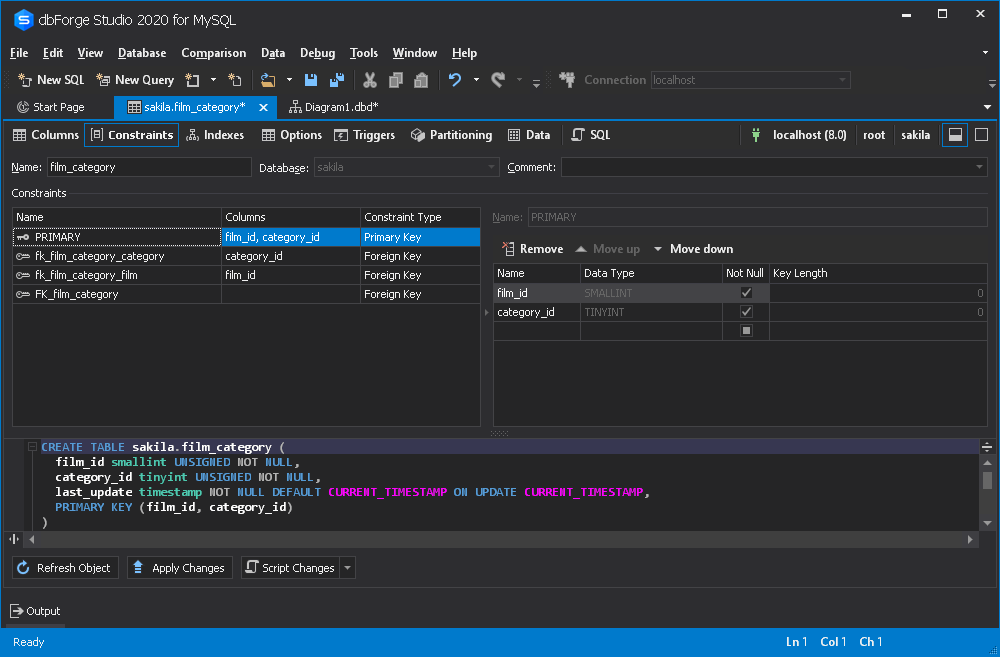This screenshot has width=1000, height=657.
Task: Open the Database menu
Action: 142,53
